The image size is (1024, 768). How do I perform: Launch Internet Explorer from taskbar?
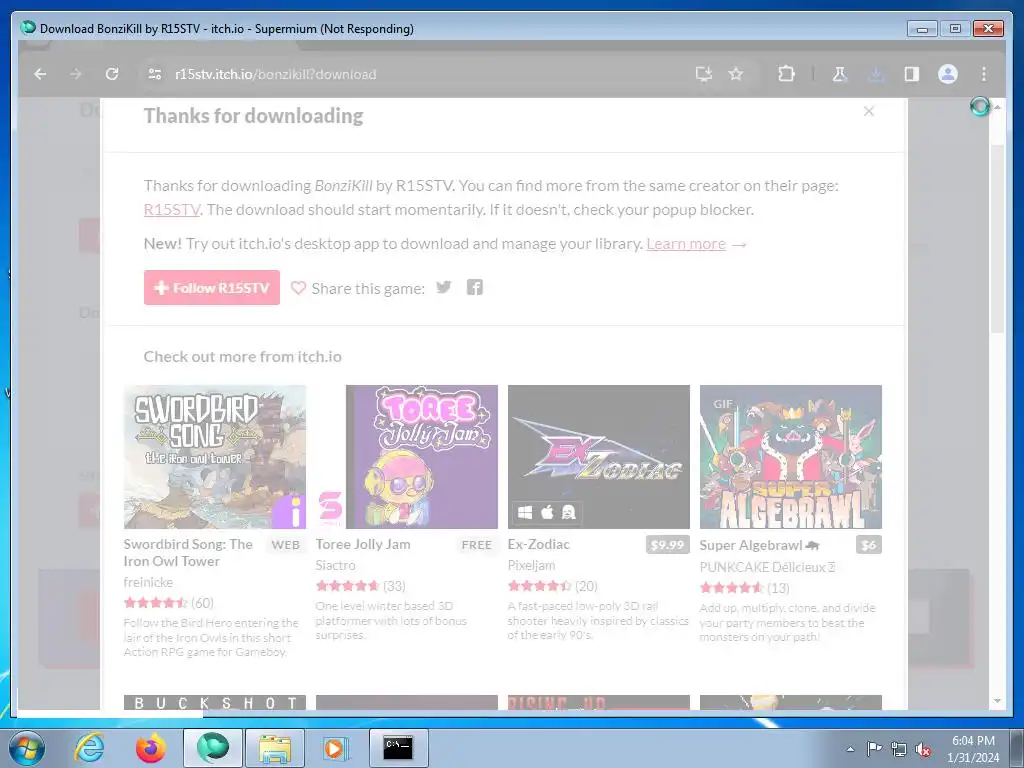(89, 748)
